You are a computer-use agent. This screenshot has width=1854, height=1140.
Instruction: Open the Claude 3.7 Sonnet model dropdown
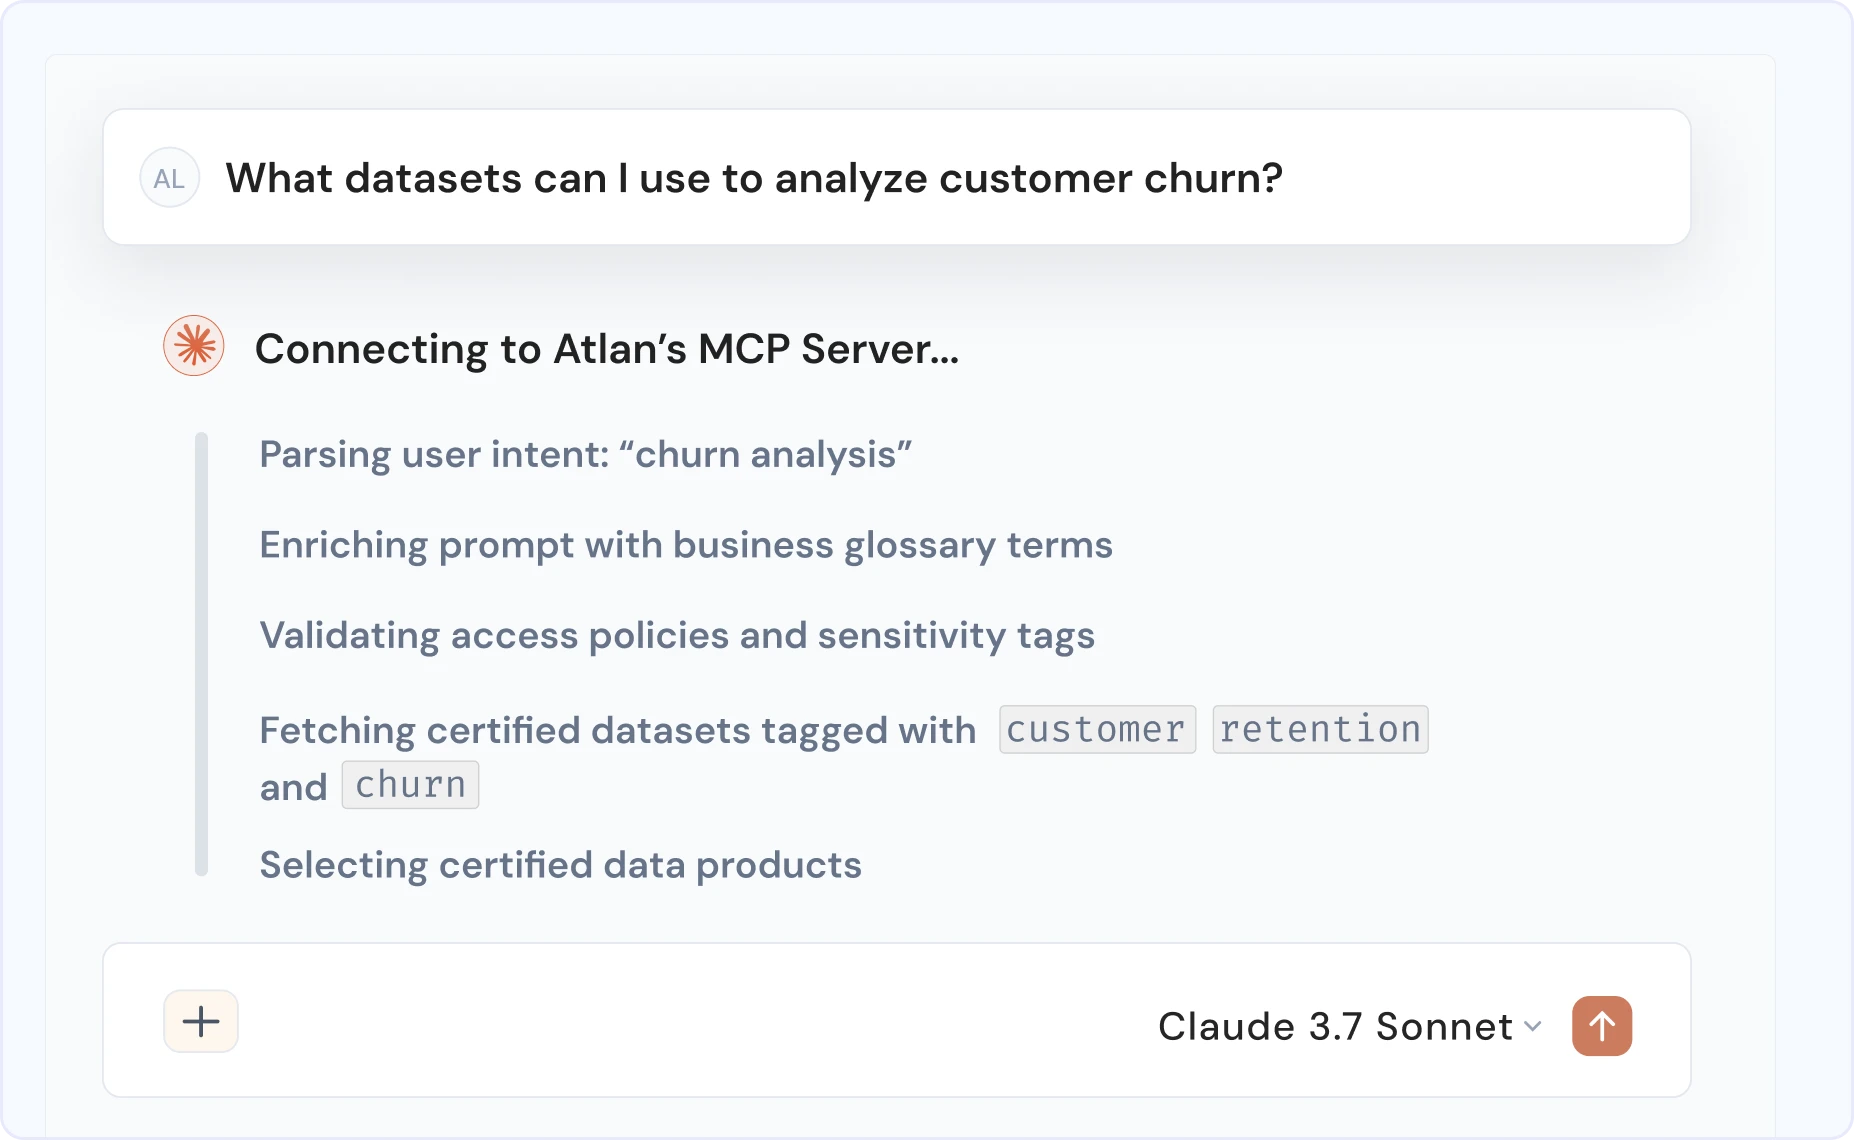point(1350,1026)
